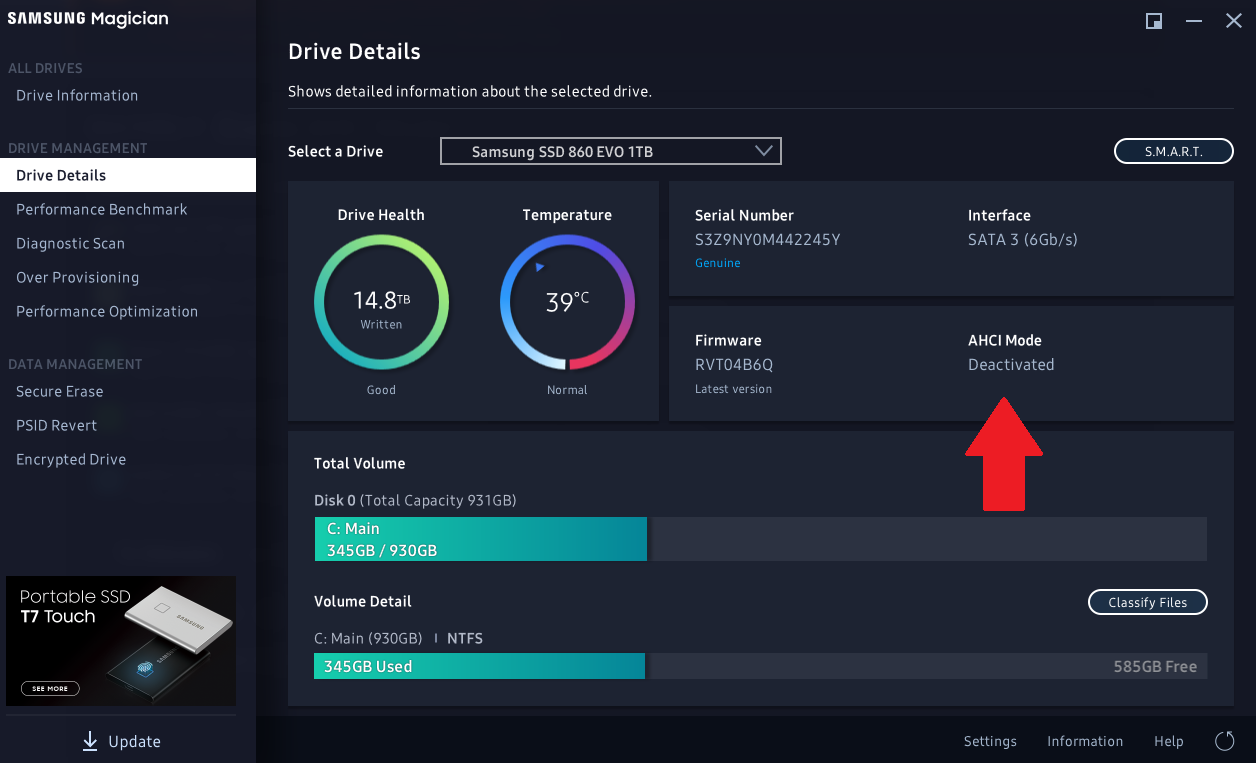Click the SAMSUNG Magician logo
This screenshot has width=1256, height=763.
click(x=88, y=19)
